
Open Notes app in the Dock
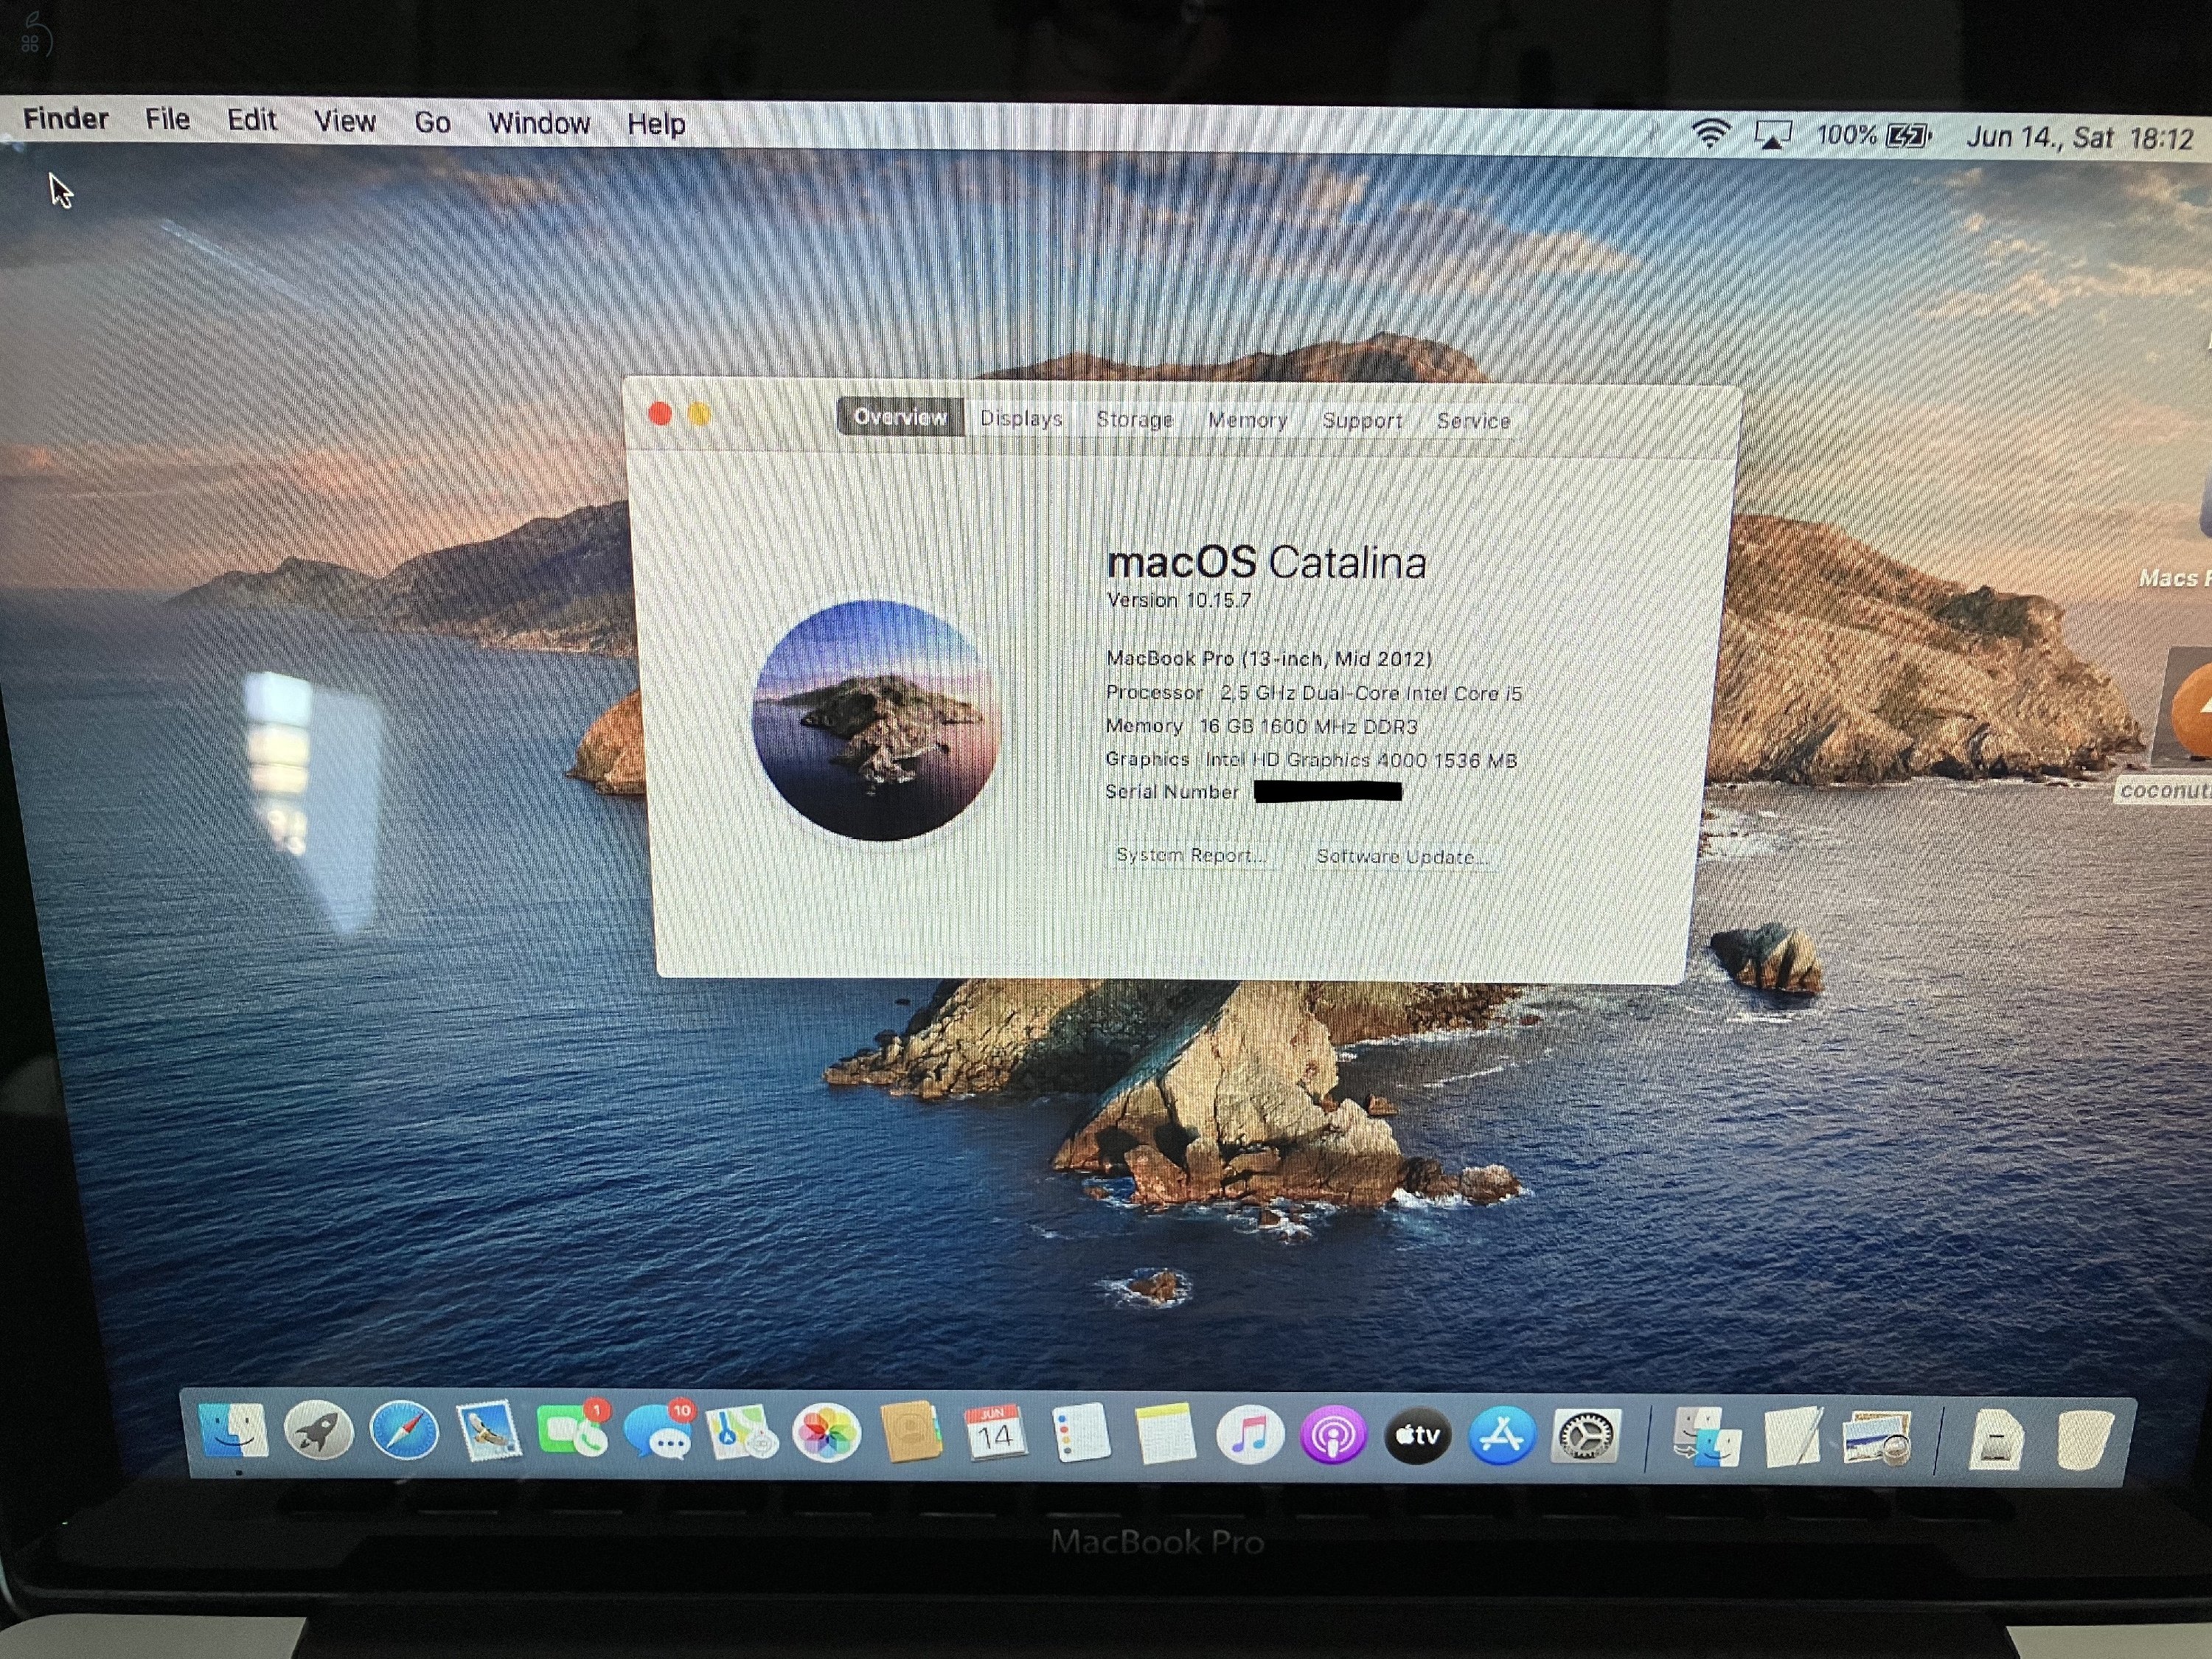tap(1165, 1435)
